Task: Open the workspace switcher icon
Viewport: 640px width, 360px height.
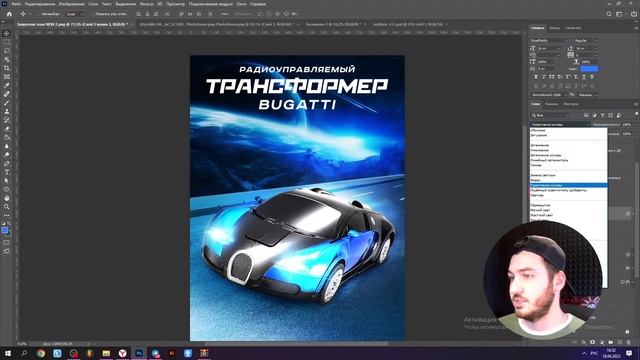Action: point(620,14)
